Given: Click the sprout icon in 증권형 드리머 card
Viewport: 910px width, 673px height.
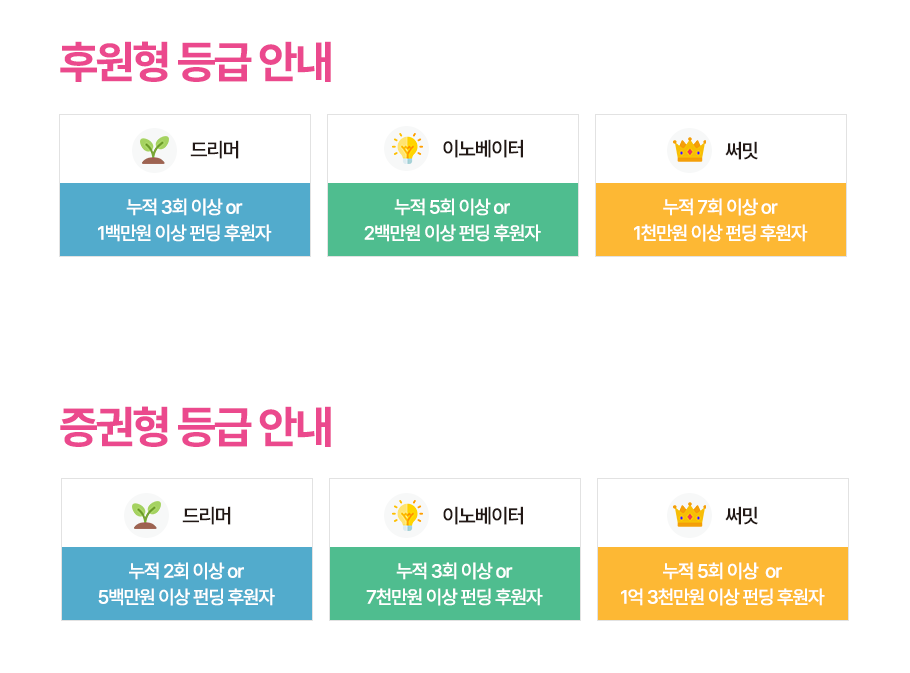Looking at the screenshot, I should (x=146, y=515).
